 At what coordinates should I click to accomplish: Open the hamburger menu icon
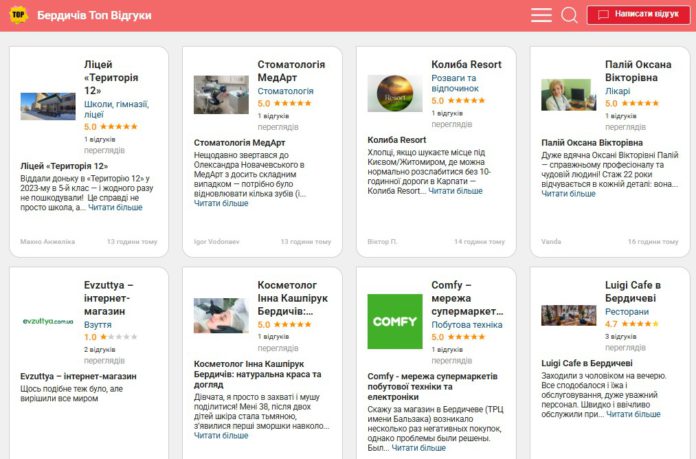pyautogui.click(x=541, y=15)
